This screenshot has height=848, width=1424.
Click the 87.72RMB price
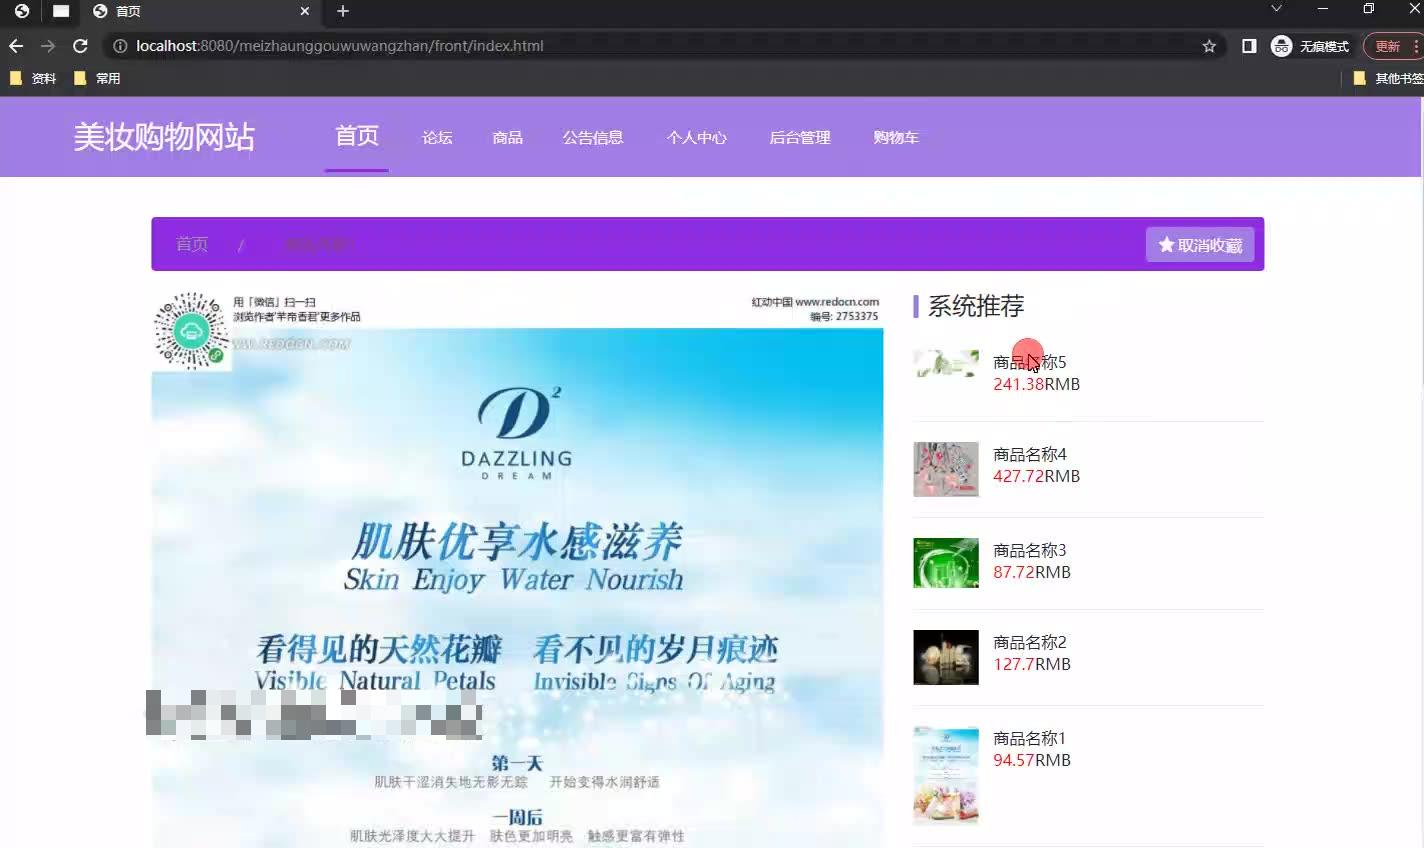coord(1032,572)
